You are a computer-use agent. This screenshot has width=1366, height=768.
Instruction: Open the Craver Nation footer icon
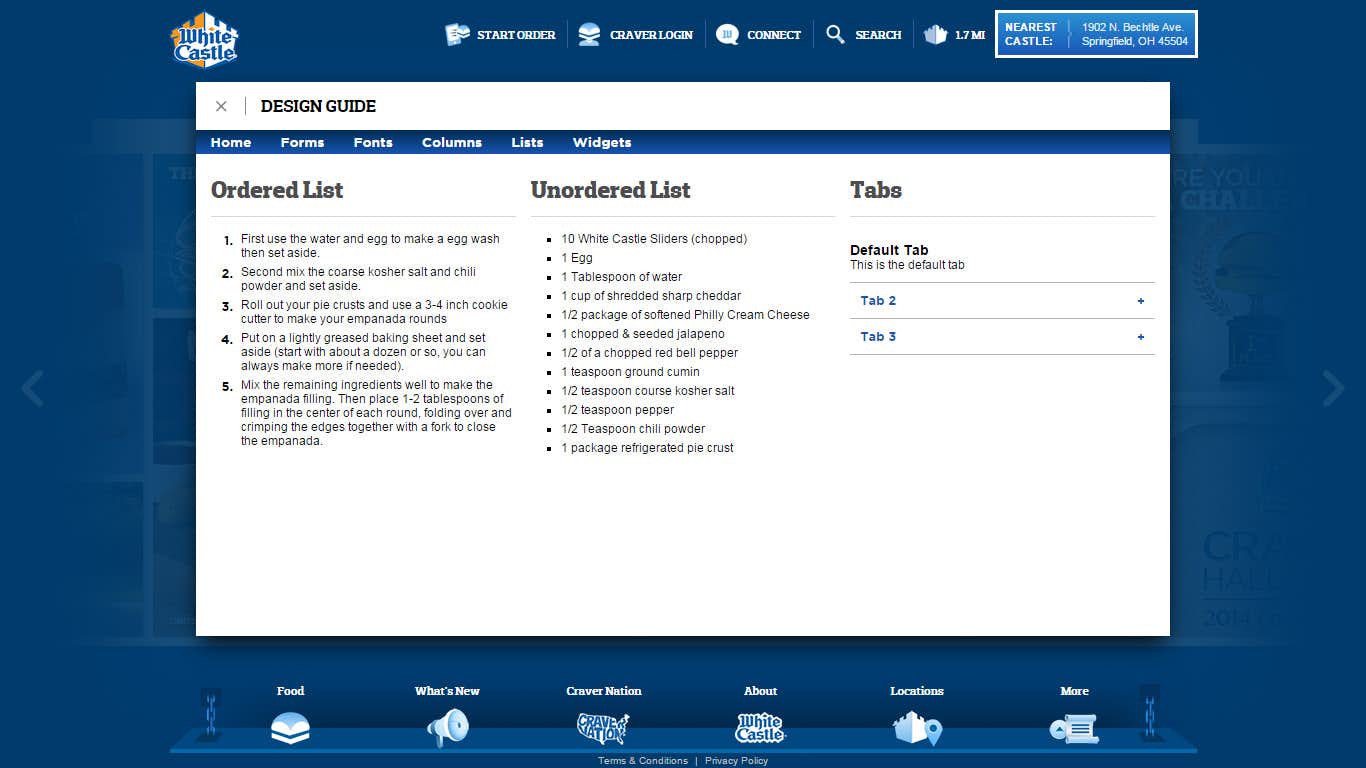[603, 727]
